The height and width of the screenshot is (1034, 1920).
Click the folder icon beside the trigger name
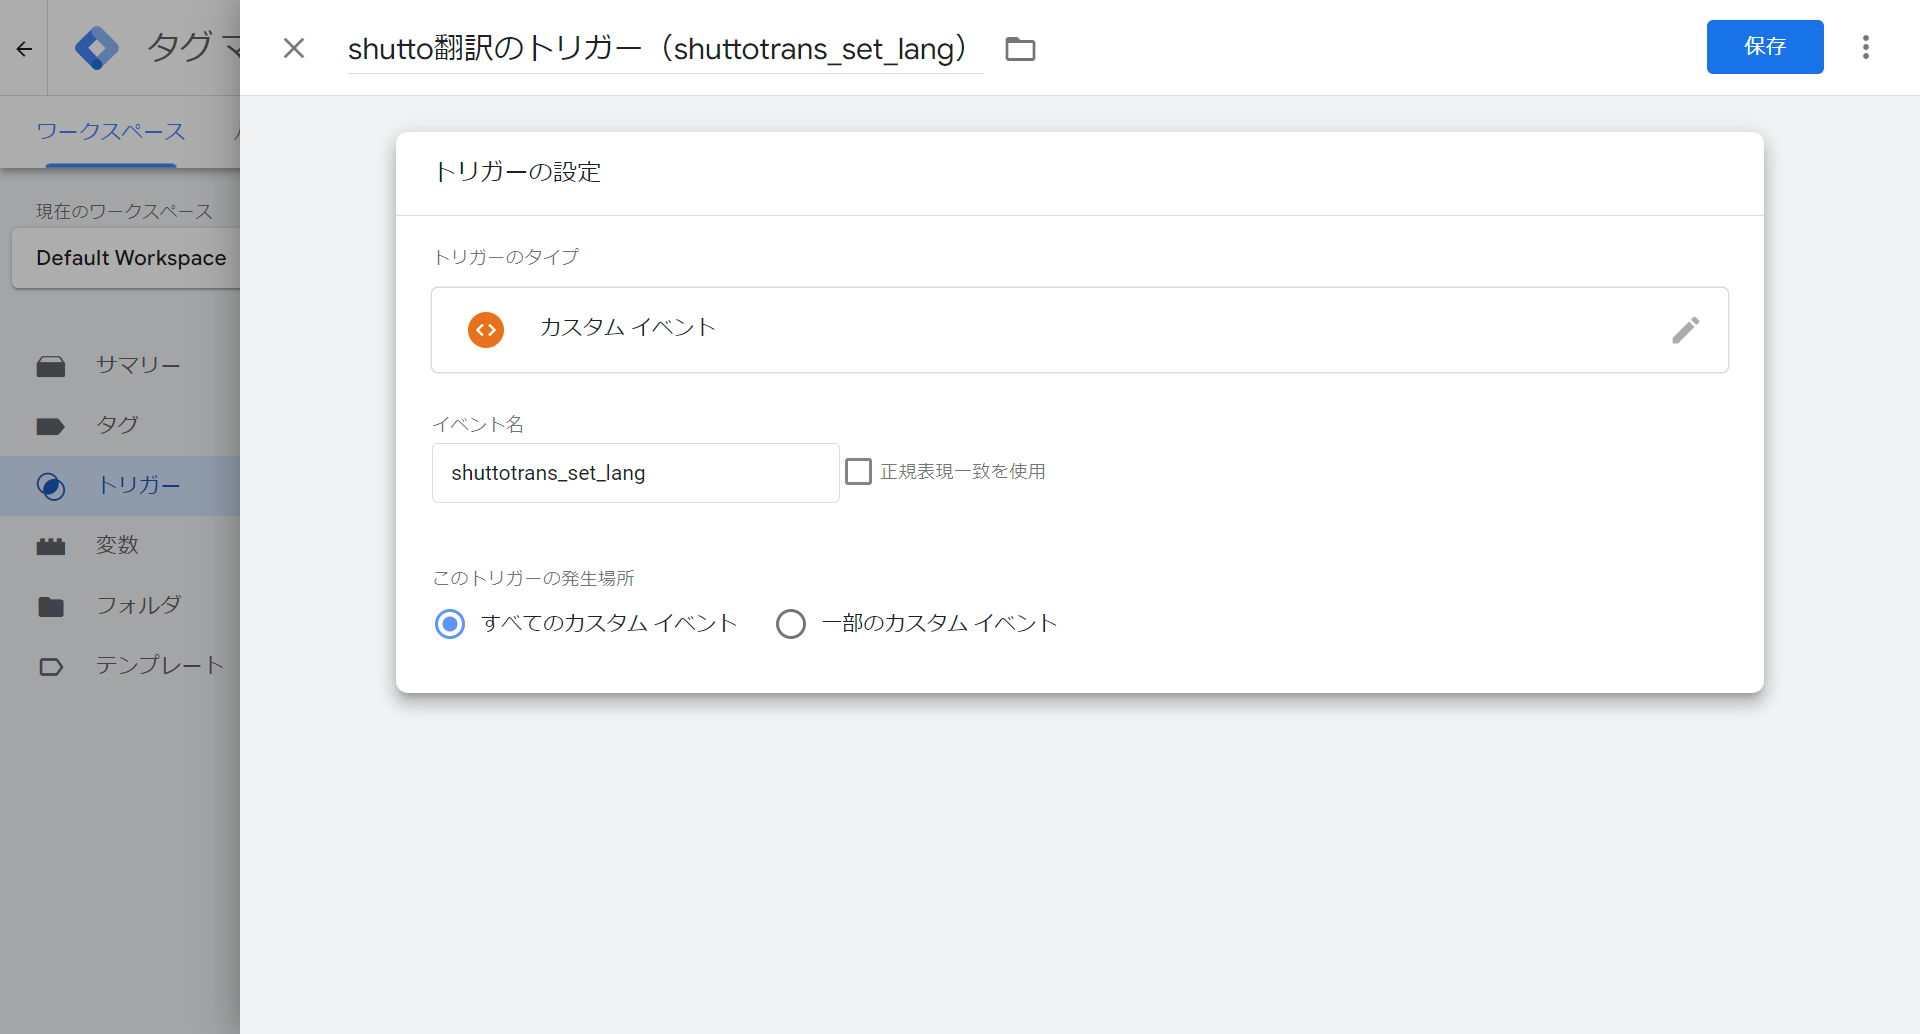(1020, 48)
